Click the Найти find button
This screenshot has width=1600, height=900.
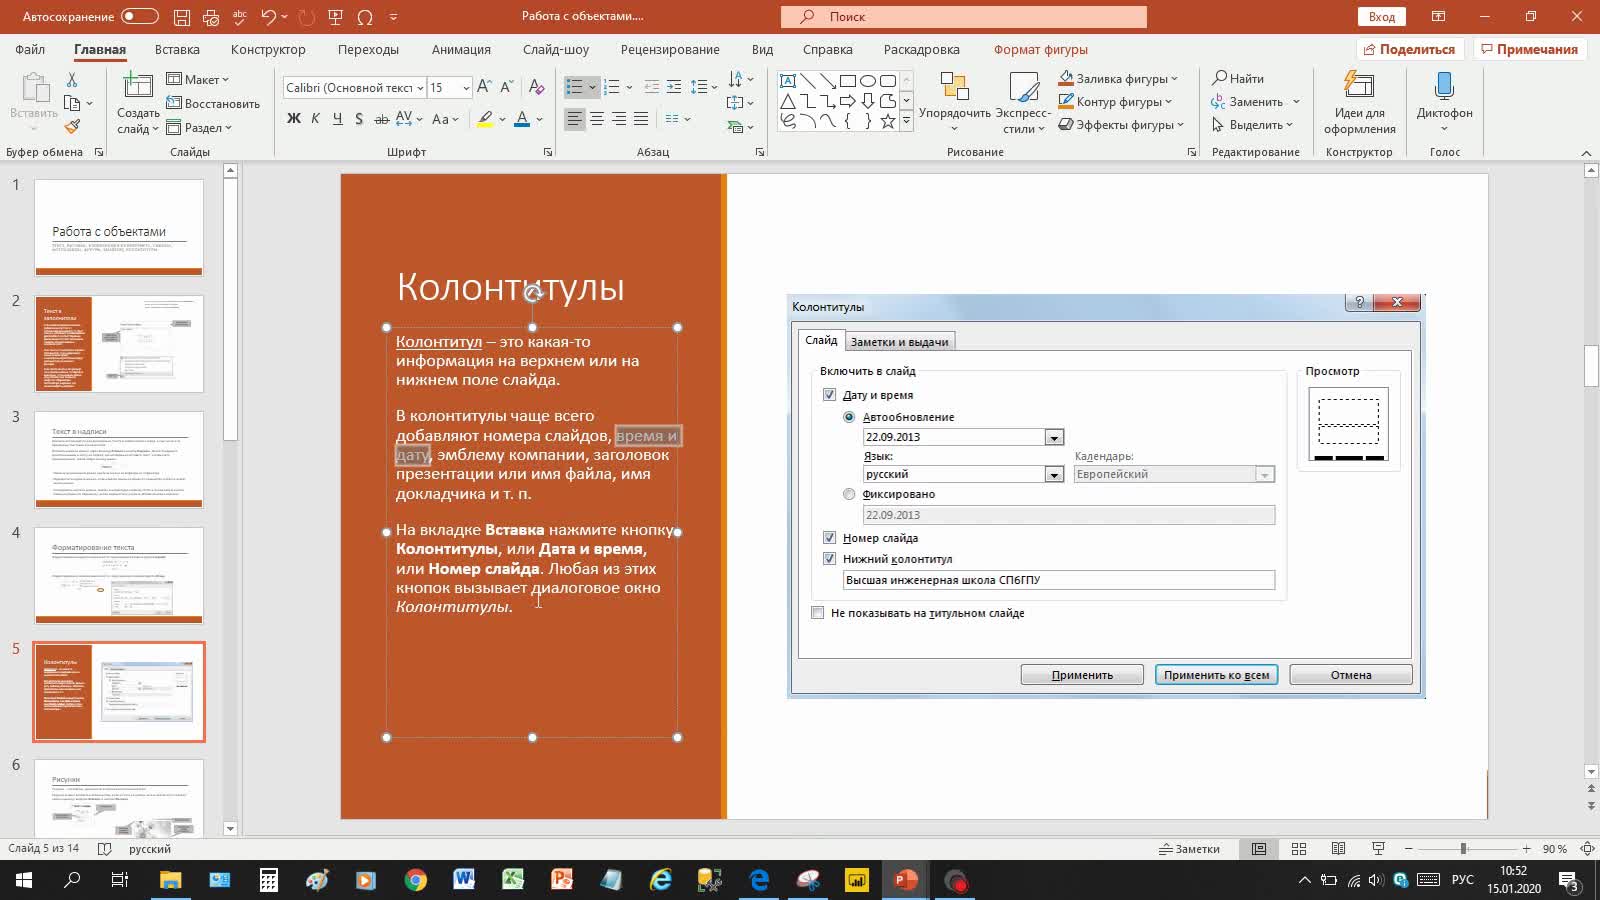pos(1238,78)
